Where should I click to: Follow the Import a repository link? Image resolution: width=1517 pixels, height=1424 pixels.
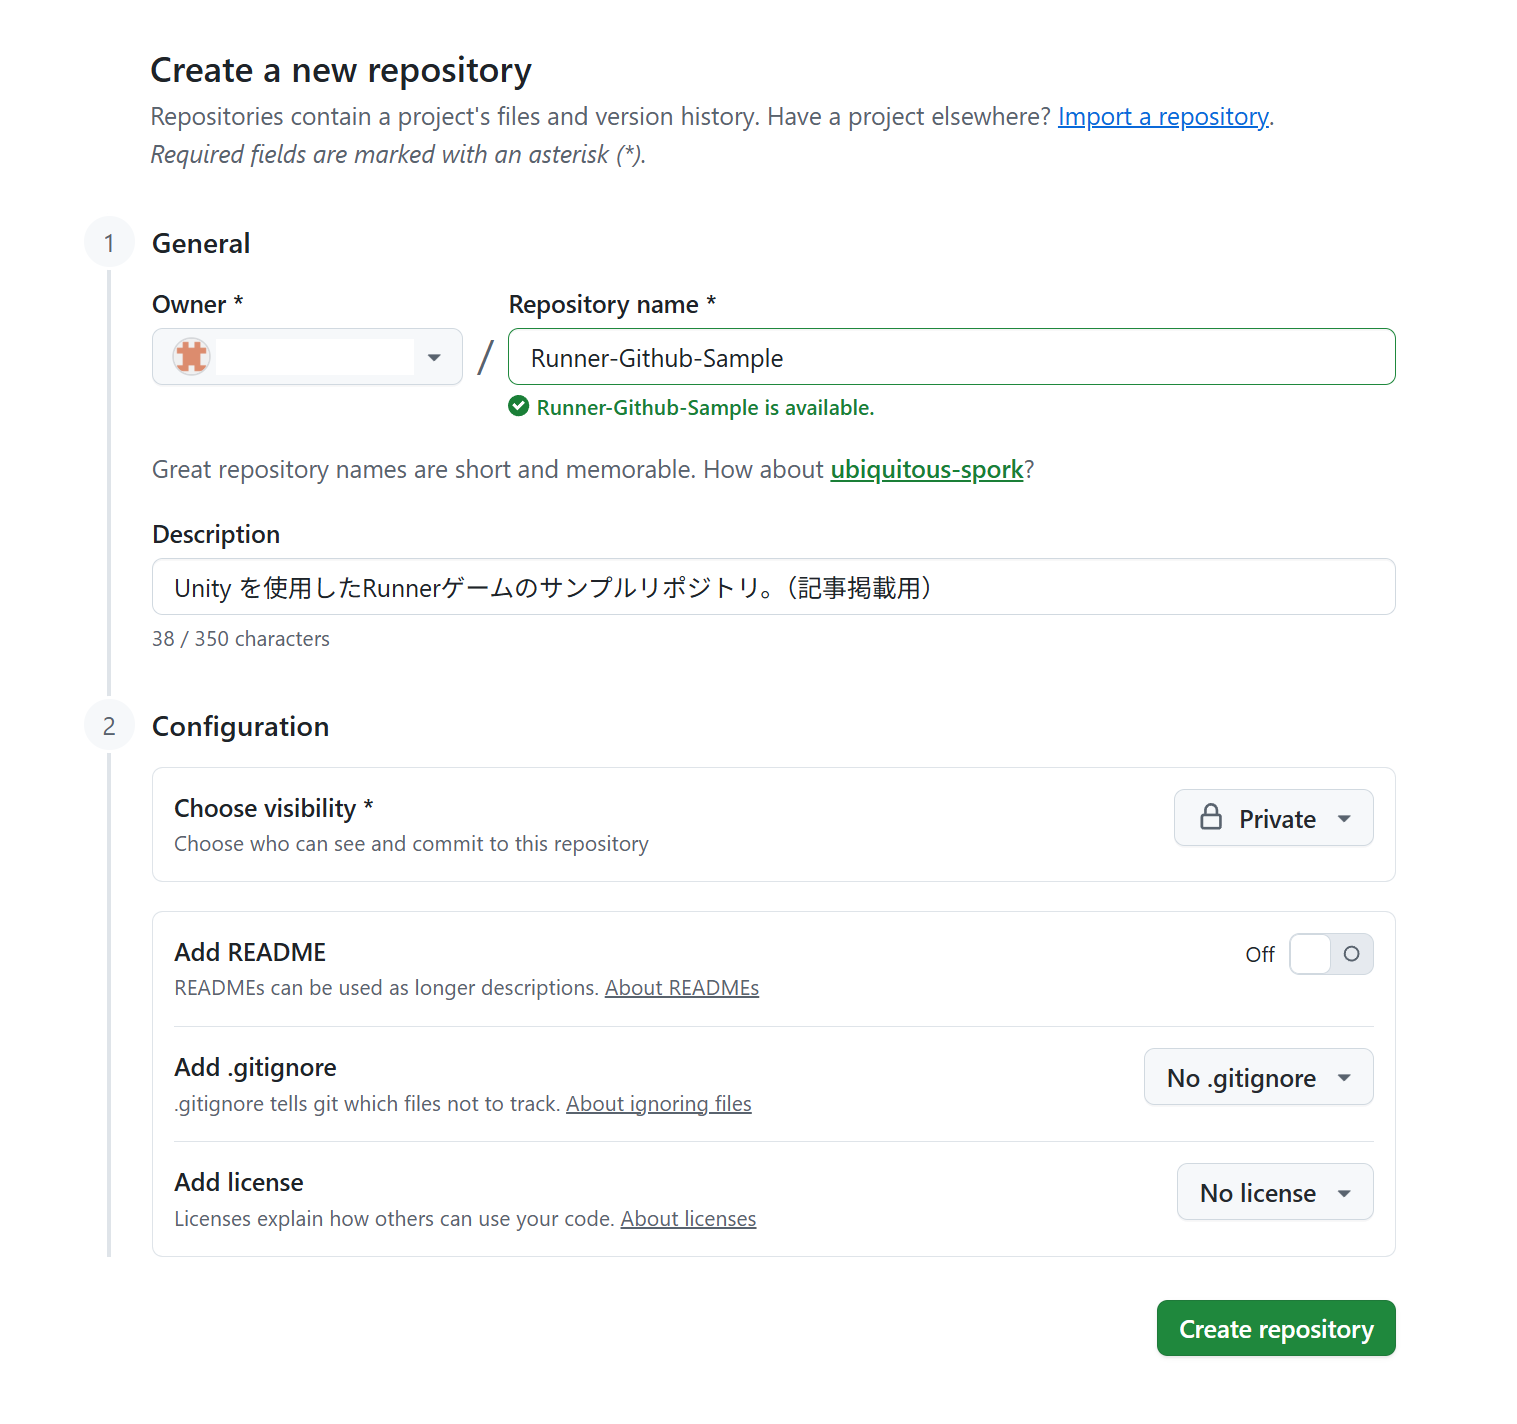(x=1163, y=117)
